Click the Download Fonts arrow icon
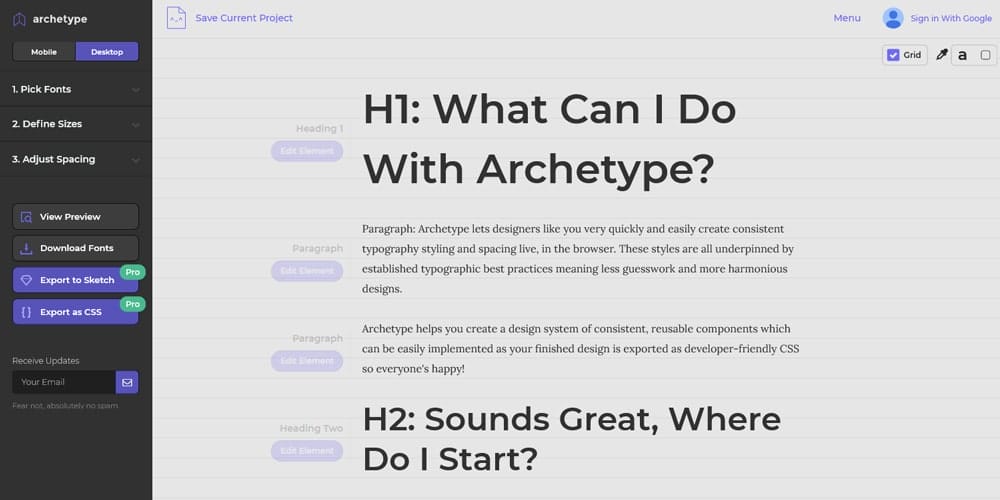The image size is (1000, 500). point(26,249)
